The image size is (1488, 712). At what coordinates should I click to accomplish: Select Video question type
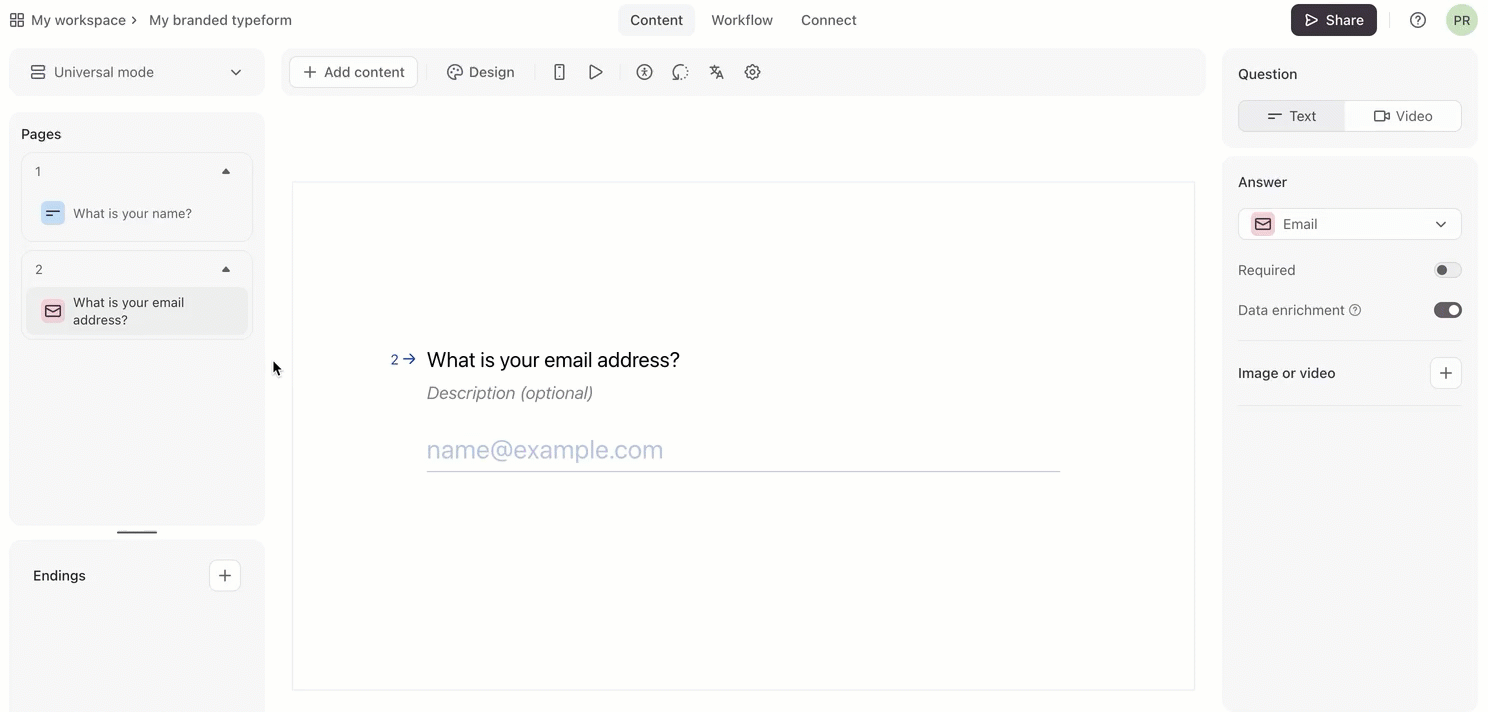click(x=1403, y=116)
